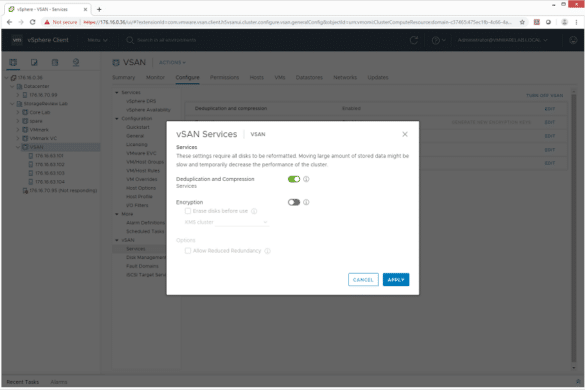Collapse the Configuration section
585x390 pixels.
coord(117,119)
